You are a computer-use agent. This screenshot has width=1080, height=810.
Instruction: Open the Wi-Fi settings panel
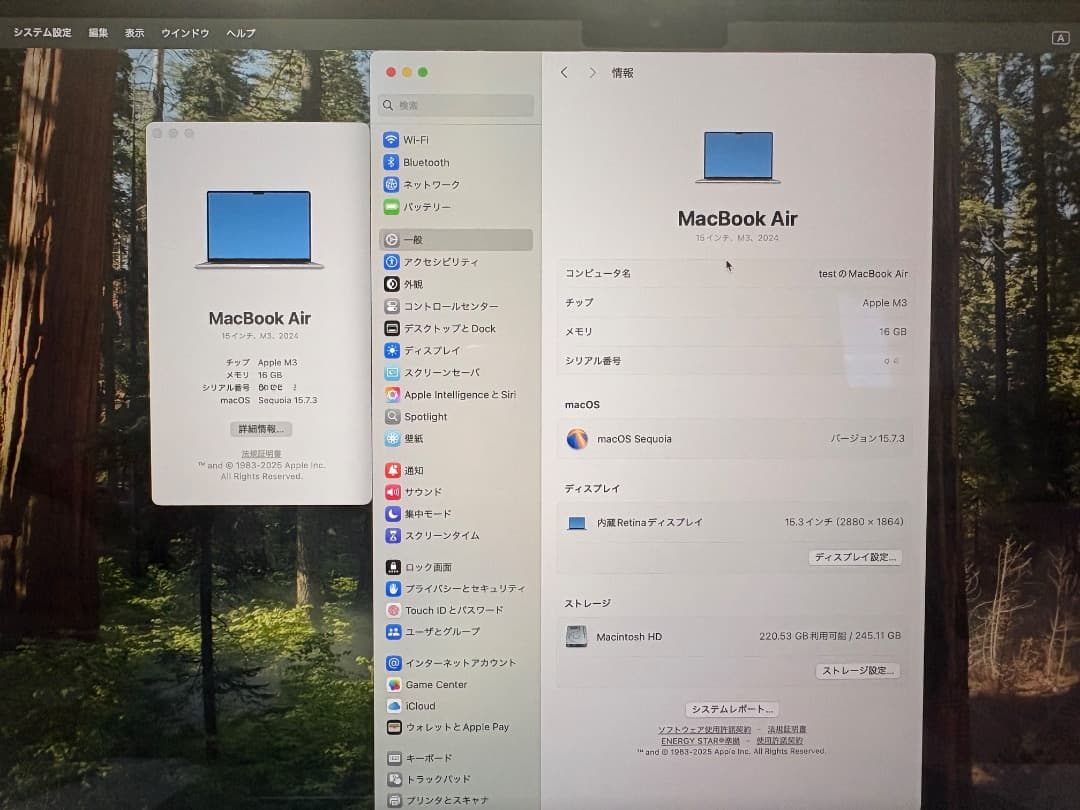tap(415, 139)
